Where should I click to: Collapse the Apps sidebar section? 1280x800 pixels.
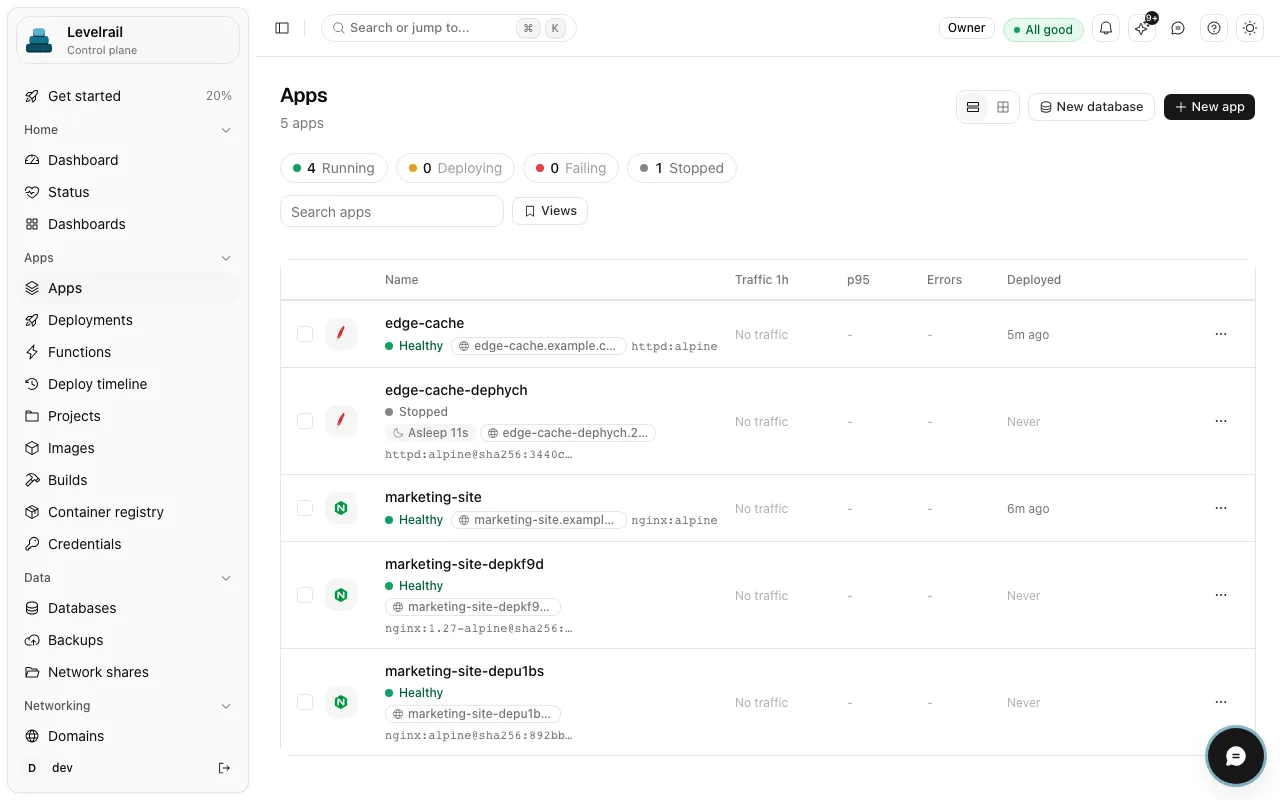[128, 258]
